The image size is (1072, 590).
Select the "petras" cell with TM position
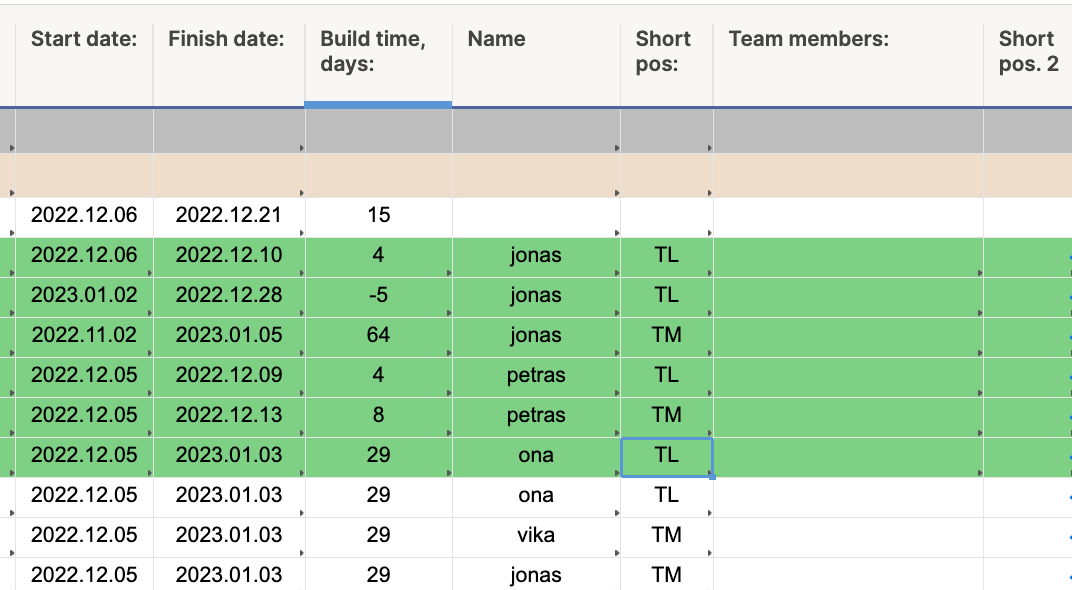(535, 415)
